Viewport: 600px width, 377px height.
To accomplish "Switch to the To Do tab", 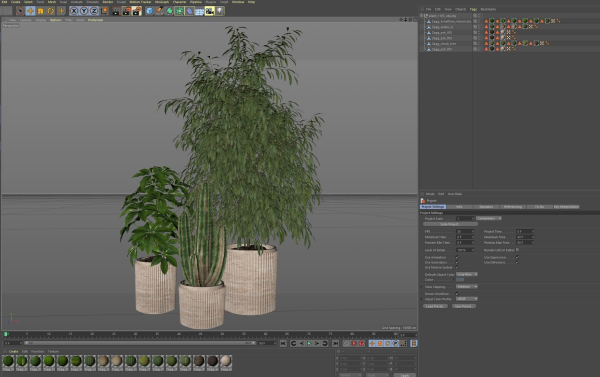I will pos(539,207).
